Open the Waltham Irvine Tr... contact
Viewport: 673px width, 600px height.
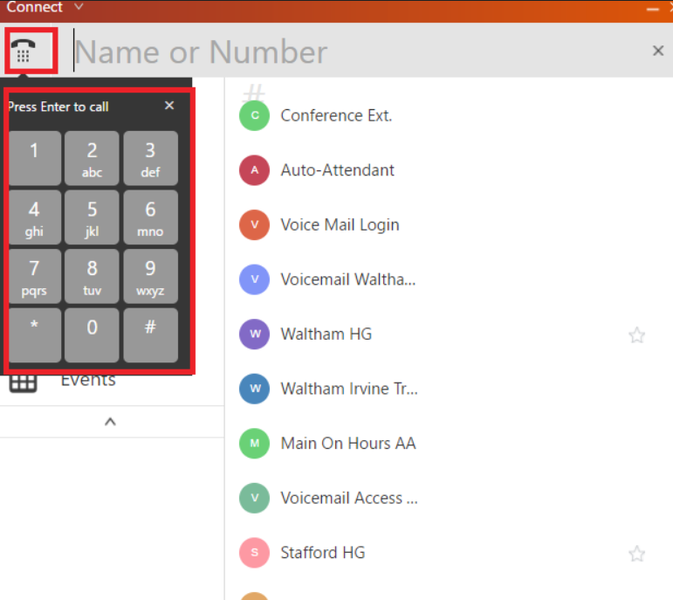point(349,388)
